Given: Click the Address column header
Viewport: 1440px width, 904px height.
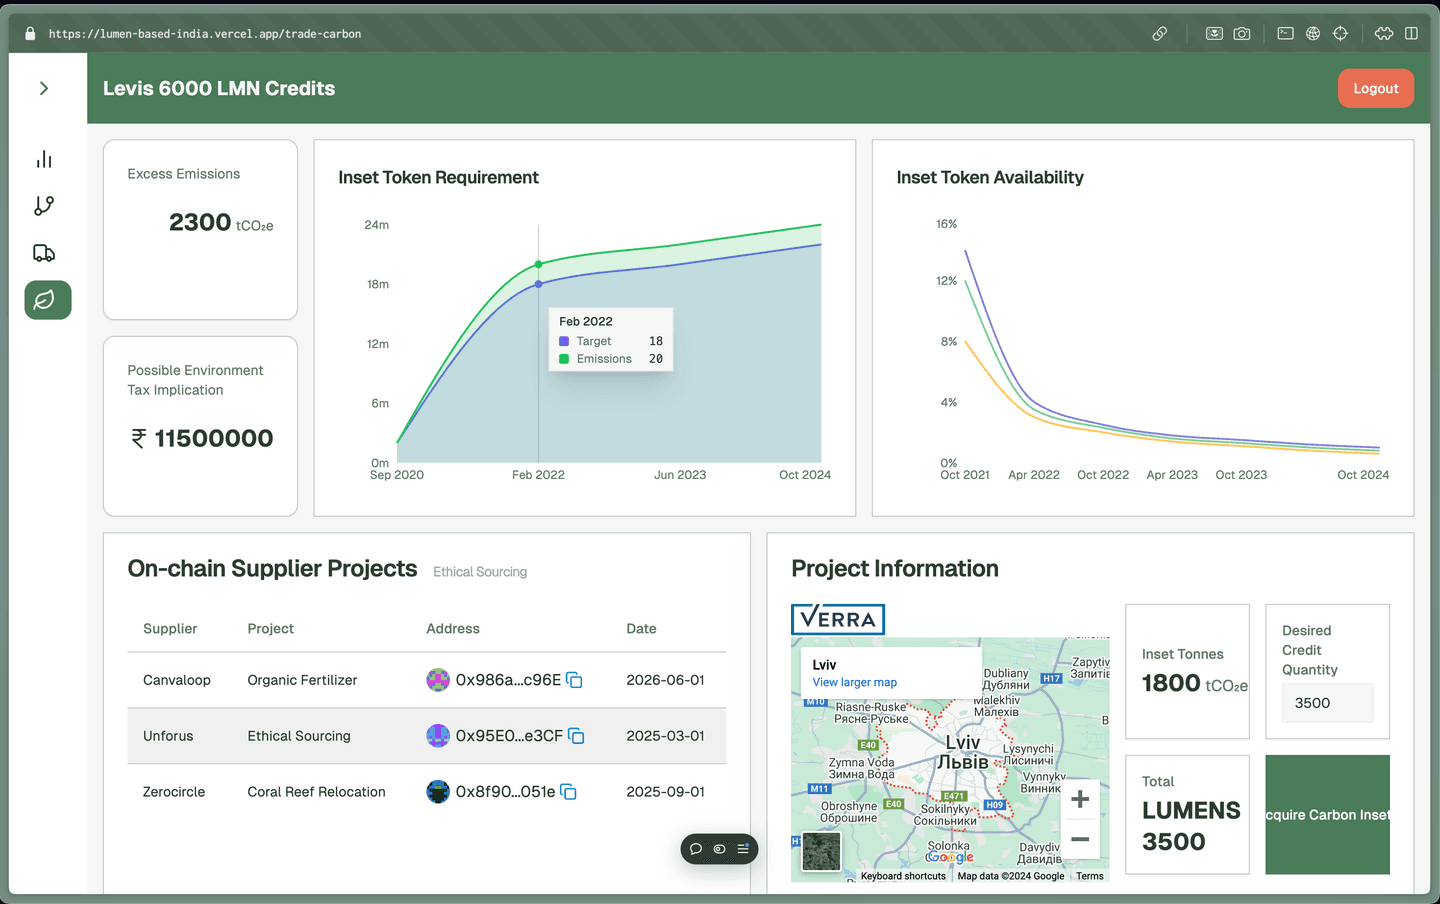Looking at the screenshot, I should pos(453,629).
